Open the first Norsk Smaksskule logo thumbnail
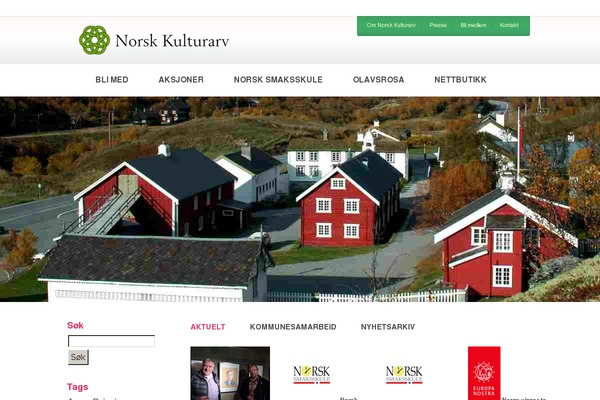 [311, 375]
